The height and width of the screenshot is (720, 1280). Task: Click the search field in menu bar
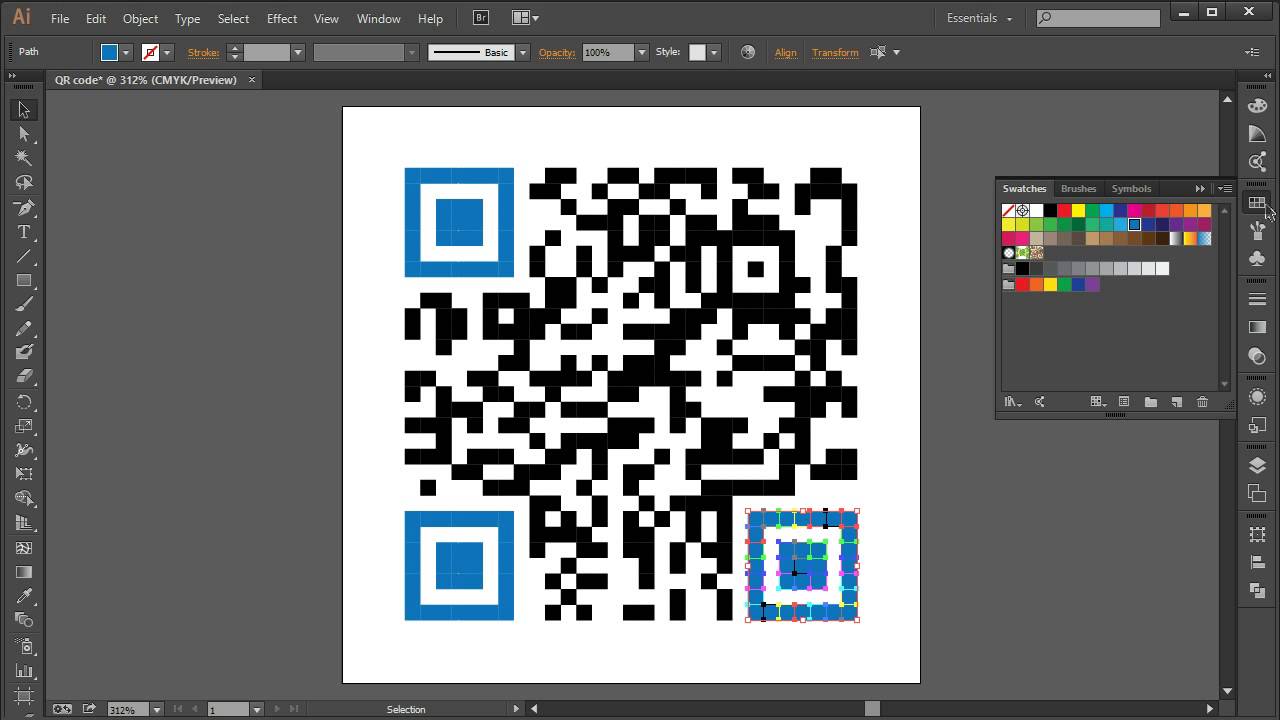point(1098,18)
